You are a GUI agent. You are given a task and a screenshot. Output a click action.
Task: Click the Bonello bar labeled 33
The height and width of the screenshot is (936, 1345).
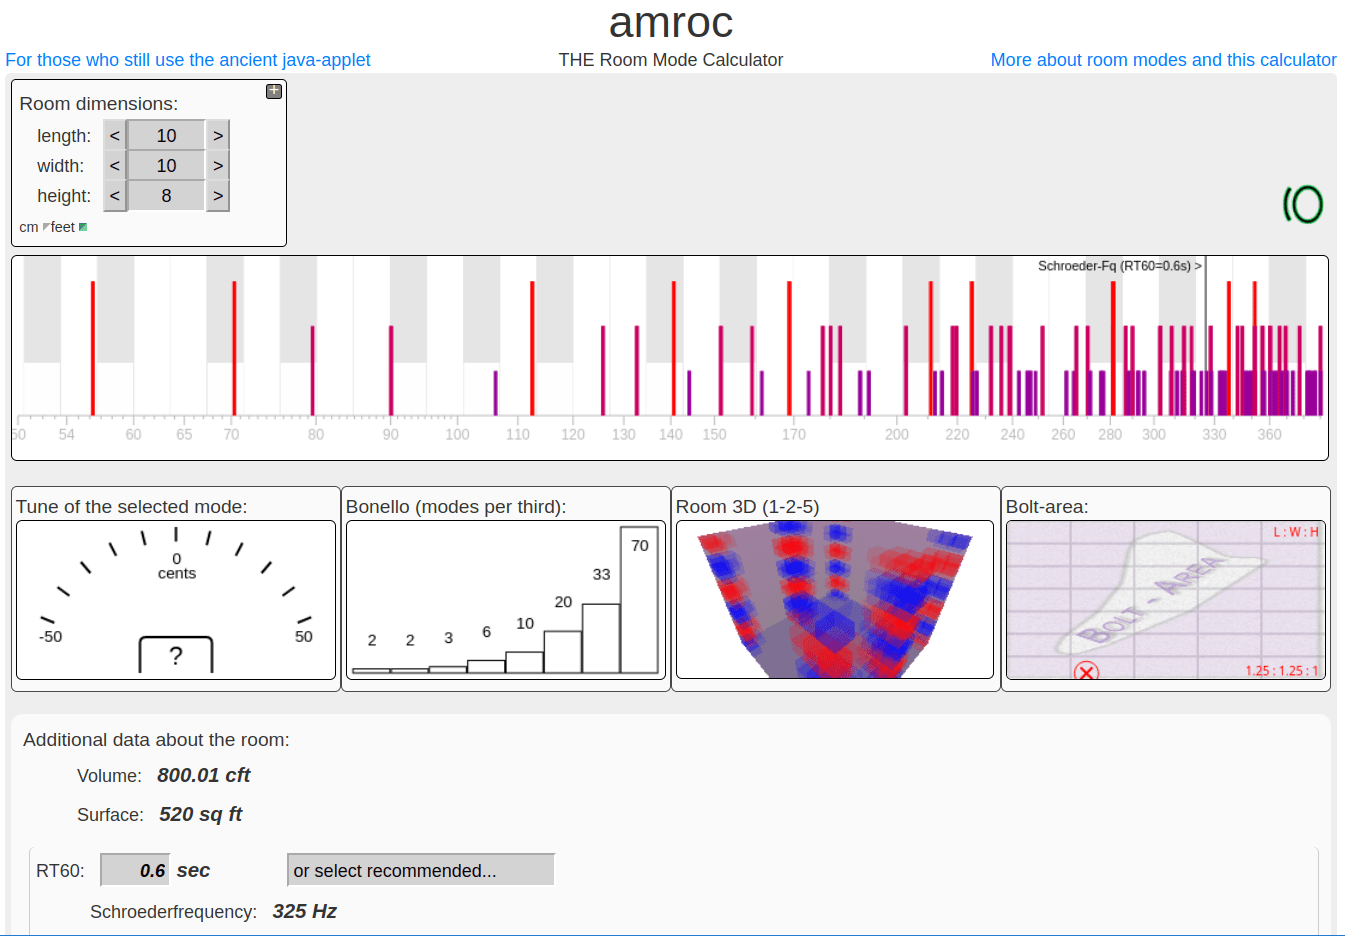[x=601, y=638]
